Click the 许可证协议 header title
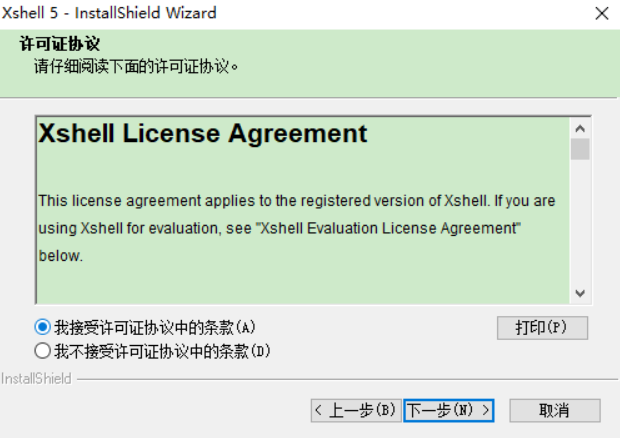 [60, 43]
